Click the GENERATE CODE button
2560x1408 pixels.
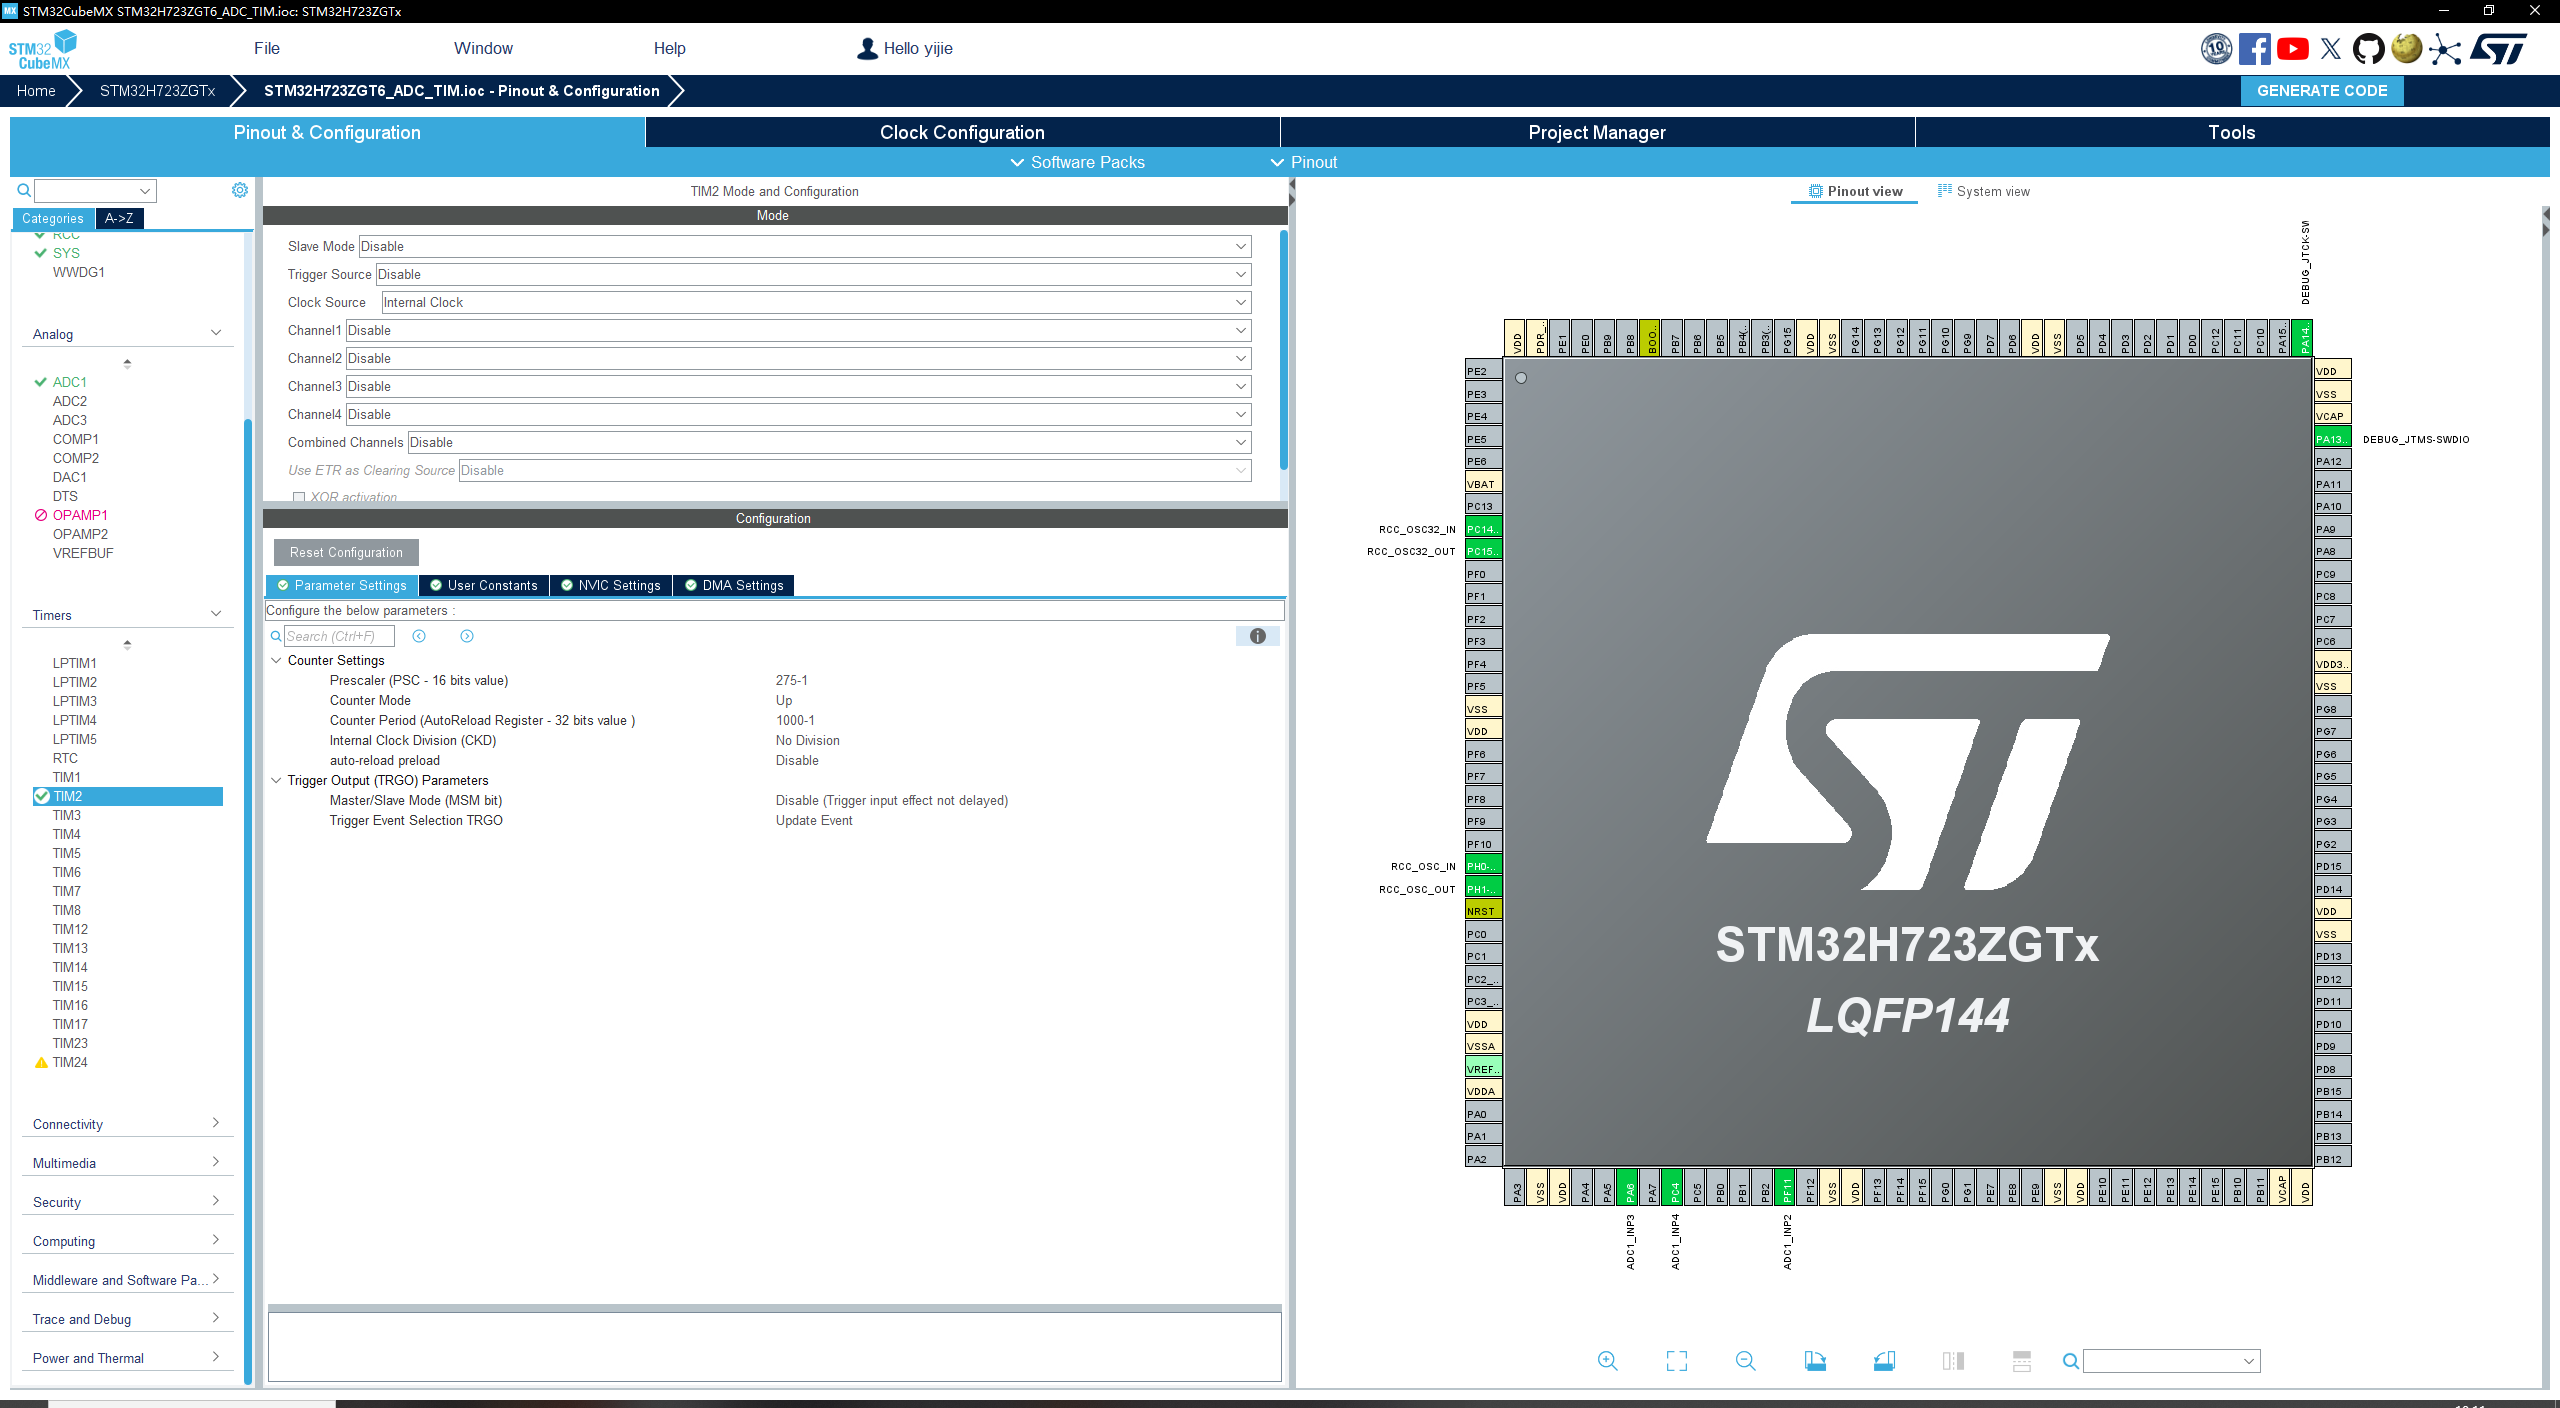pos(2322,90)
